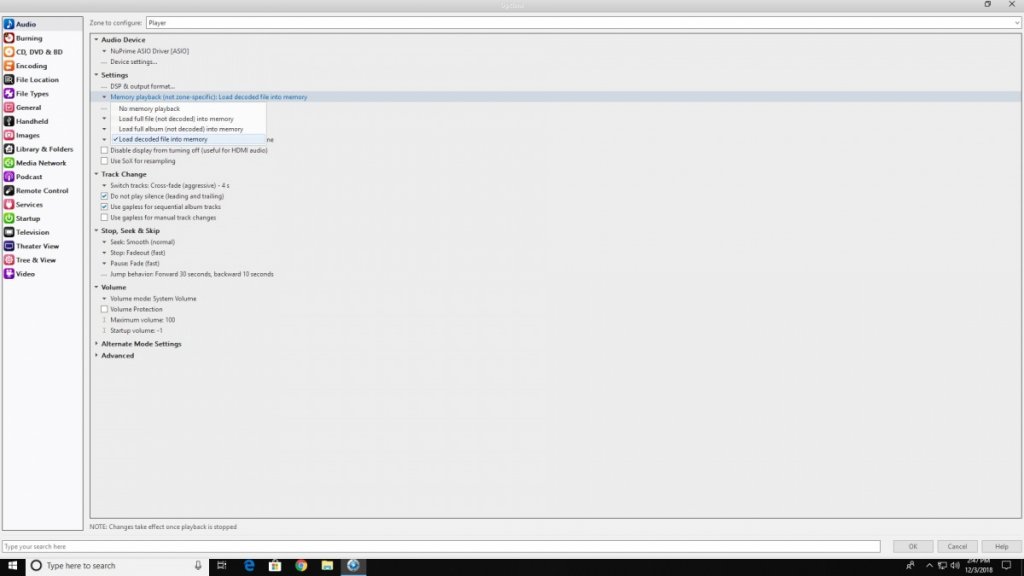Open the Windows Start menu
This screenshot has width=1024, height=576.
tap(12, 566)
